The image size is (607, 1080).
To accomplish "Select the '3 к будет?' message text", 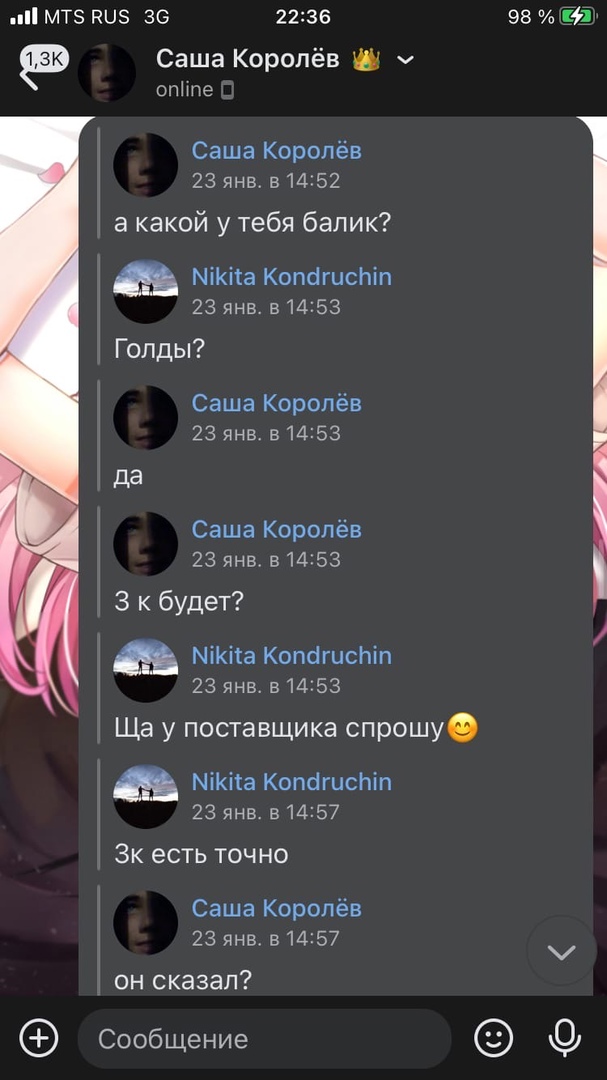I will [x=179, y=603].
